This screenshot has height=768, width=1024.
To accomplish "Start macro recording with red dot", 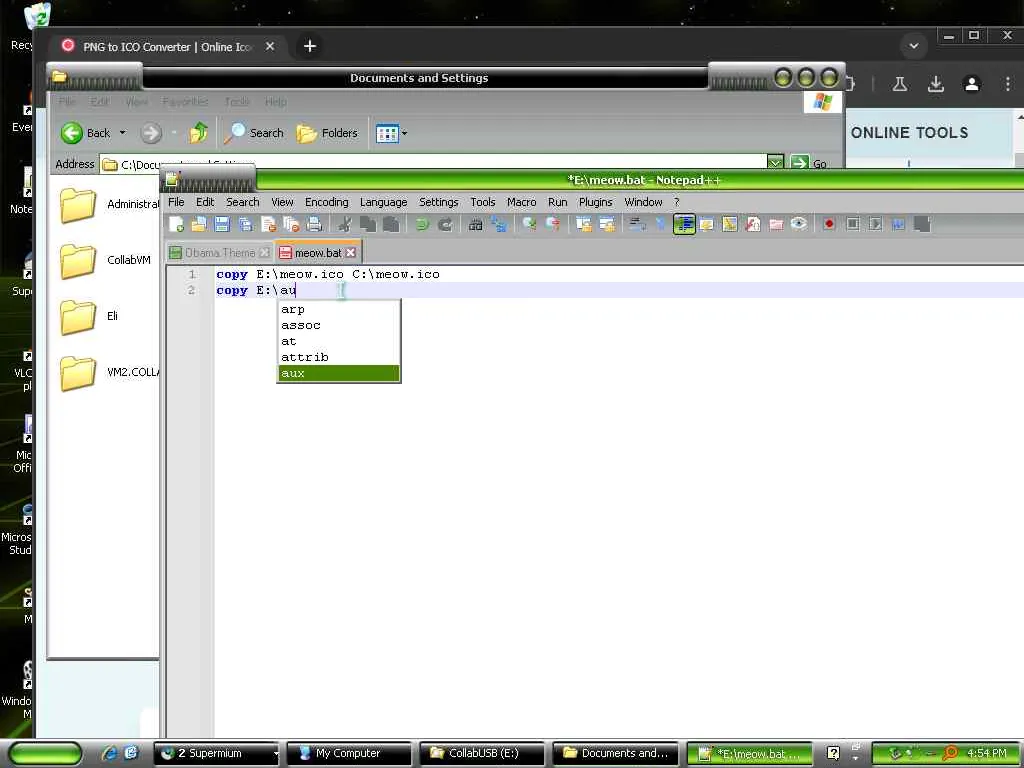I will pos(829,225).
